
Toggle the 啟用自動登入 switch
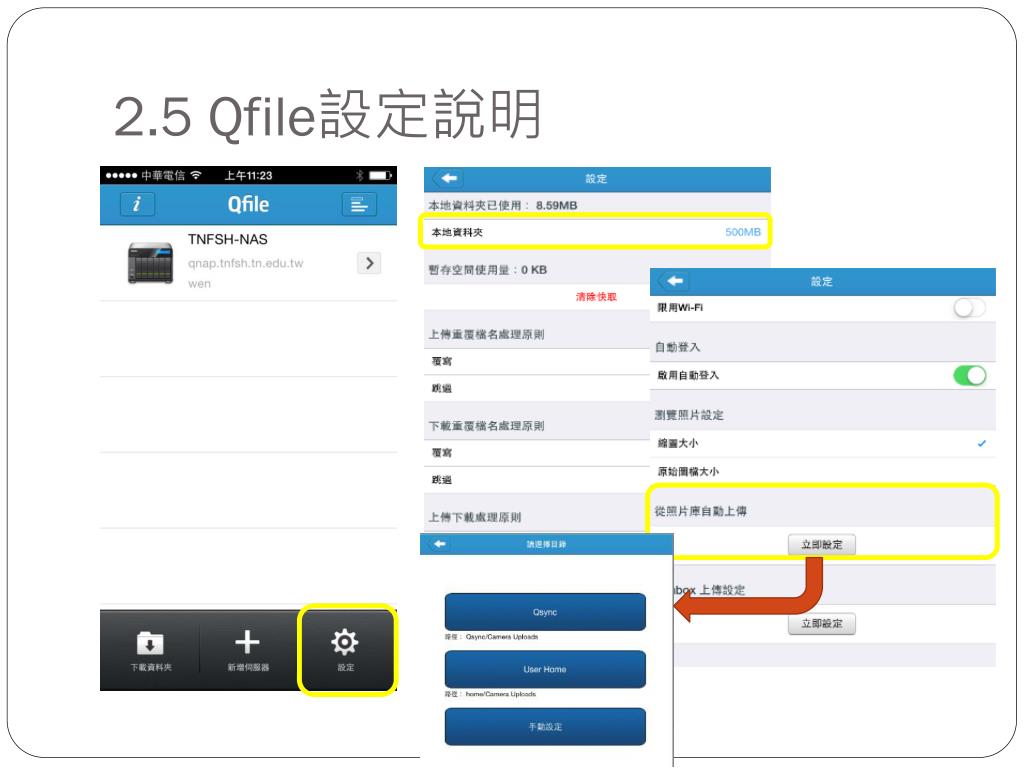click(x=969, y=376)
